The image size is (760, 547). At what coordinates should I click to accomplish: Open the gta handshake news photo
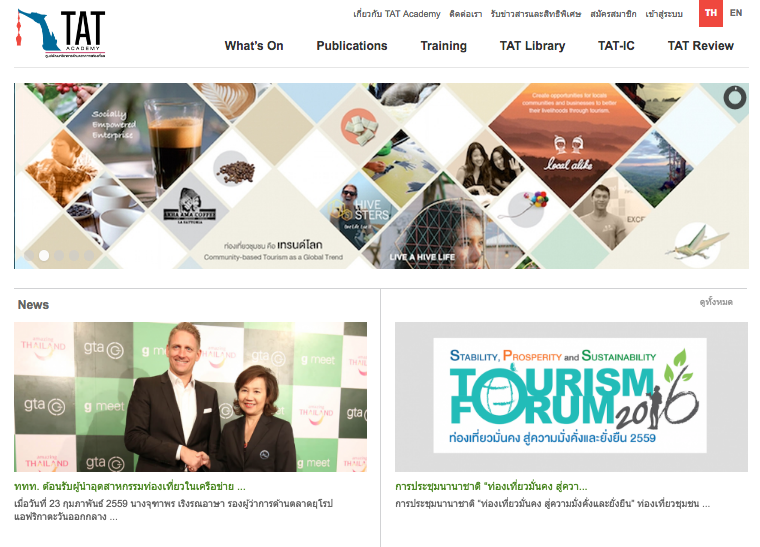coord(190,397)
